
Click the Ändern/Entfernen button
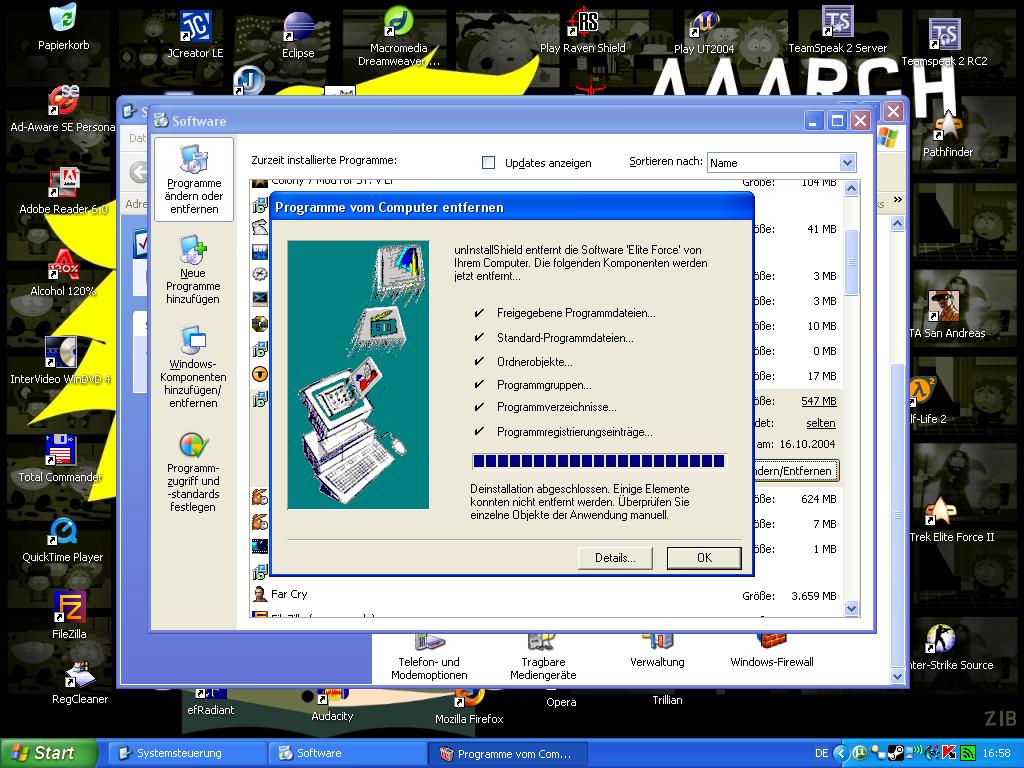(x=795, y=471)
